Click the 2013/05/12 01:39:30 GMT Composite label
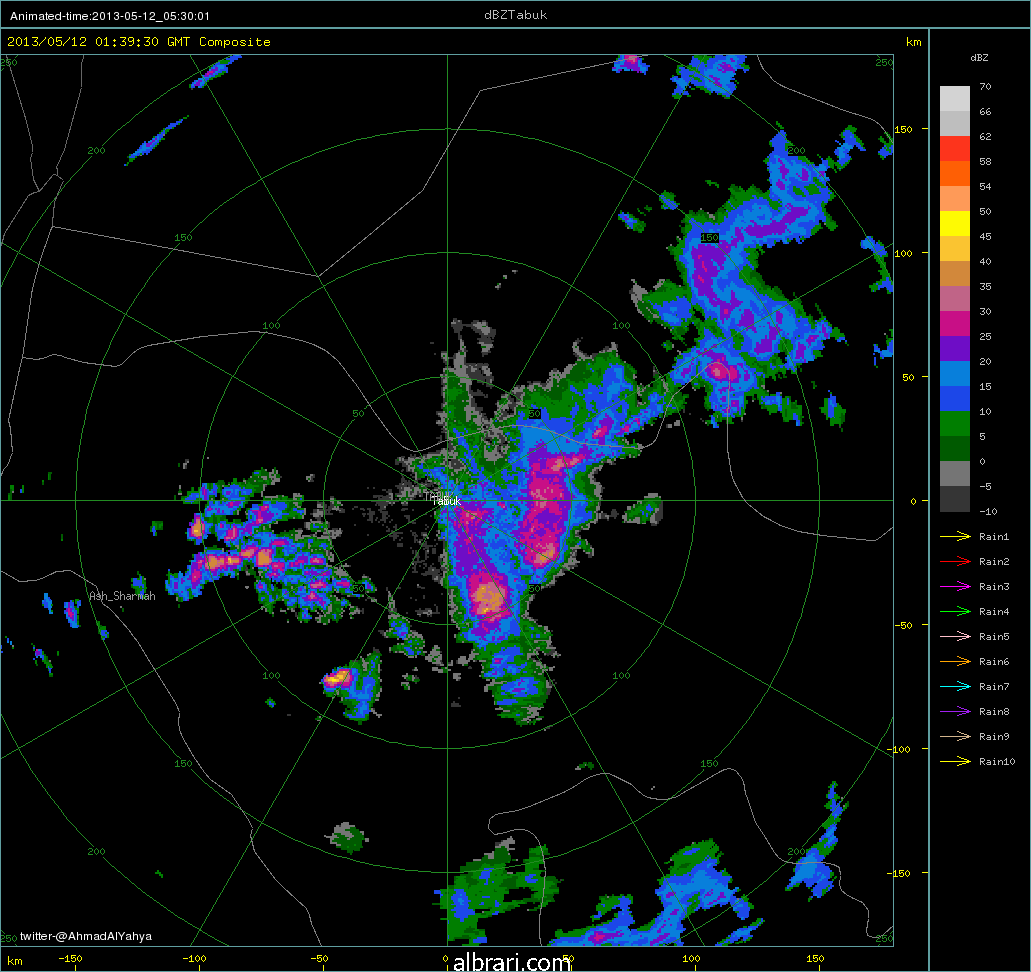The image size is (1031, 972). (x=139, y=42)
